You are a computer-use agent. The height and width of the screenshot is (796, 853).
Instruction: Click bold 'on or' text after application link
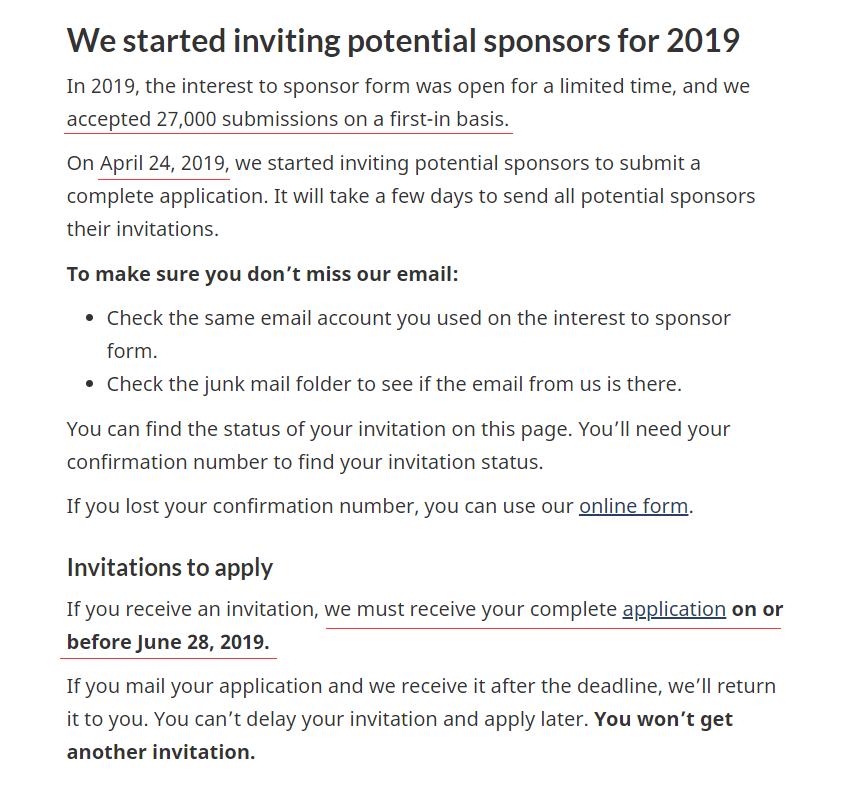(757, 609)
